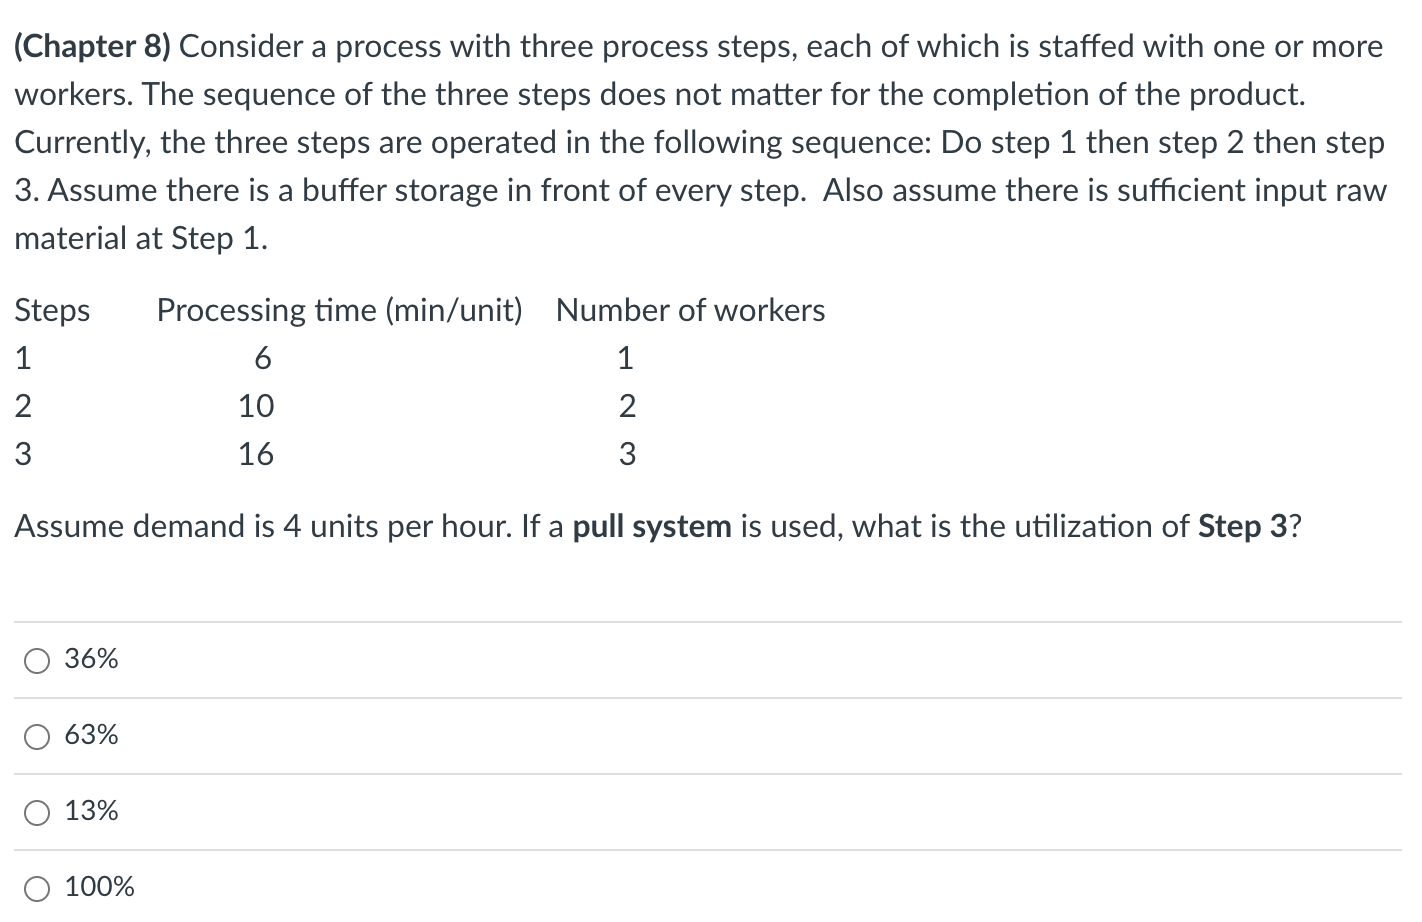The image size is (1422, 922).
Task: Click the divider line above answer choices
Action: coord(711,618)
